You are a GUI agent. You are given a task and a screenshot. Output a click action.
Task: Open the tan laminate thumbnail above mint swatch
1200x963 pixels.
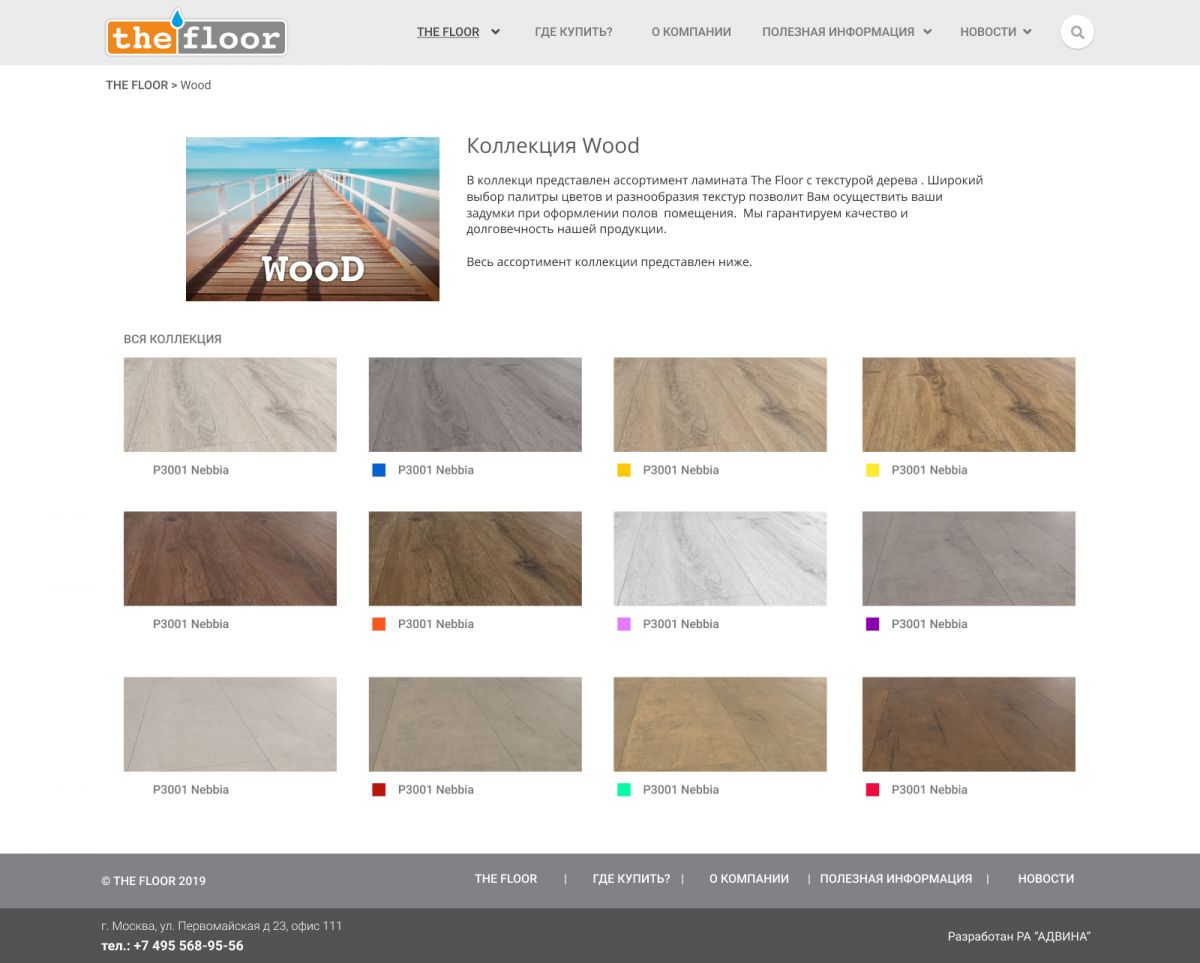pyautogui.click(x=720, y=724)
